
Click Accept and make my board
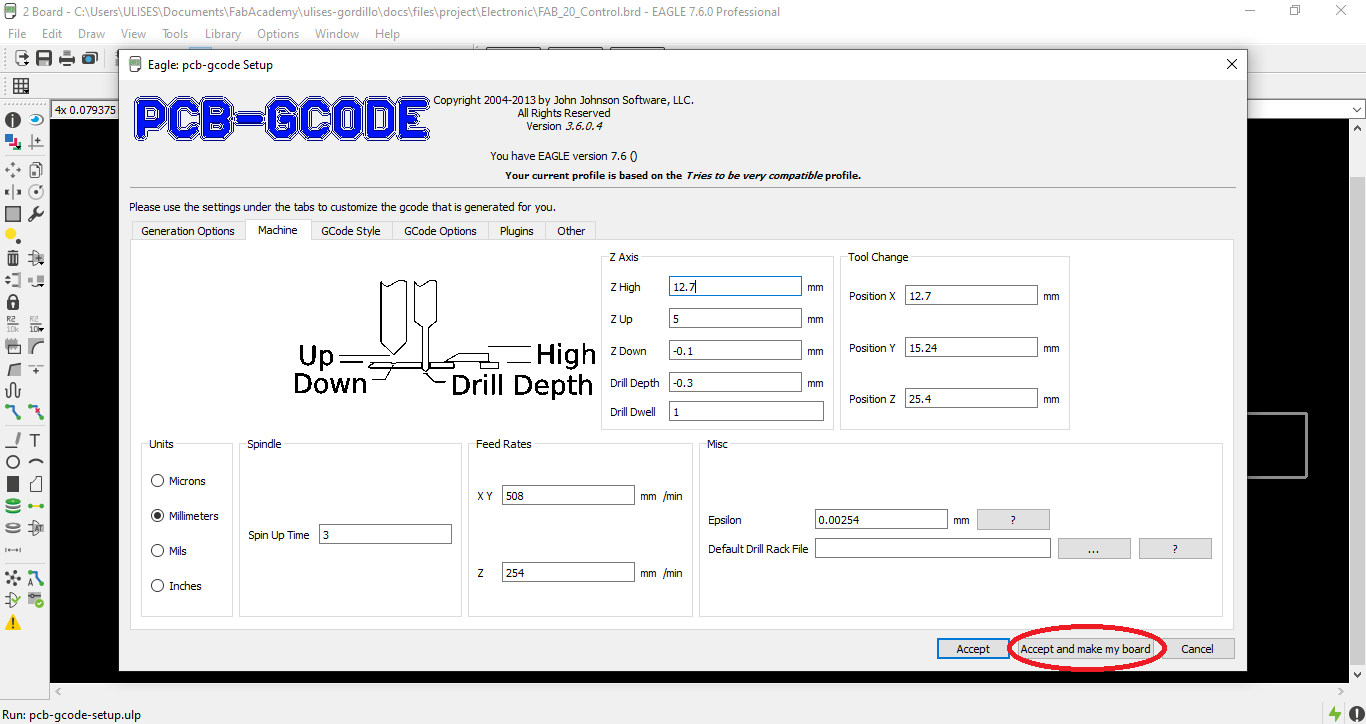tap(1085, 649)
